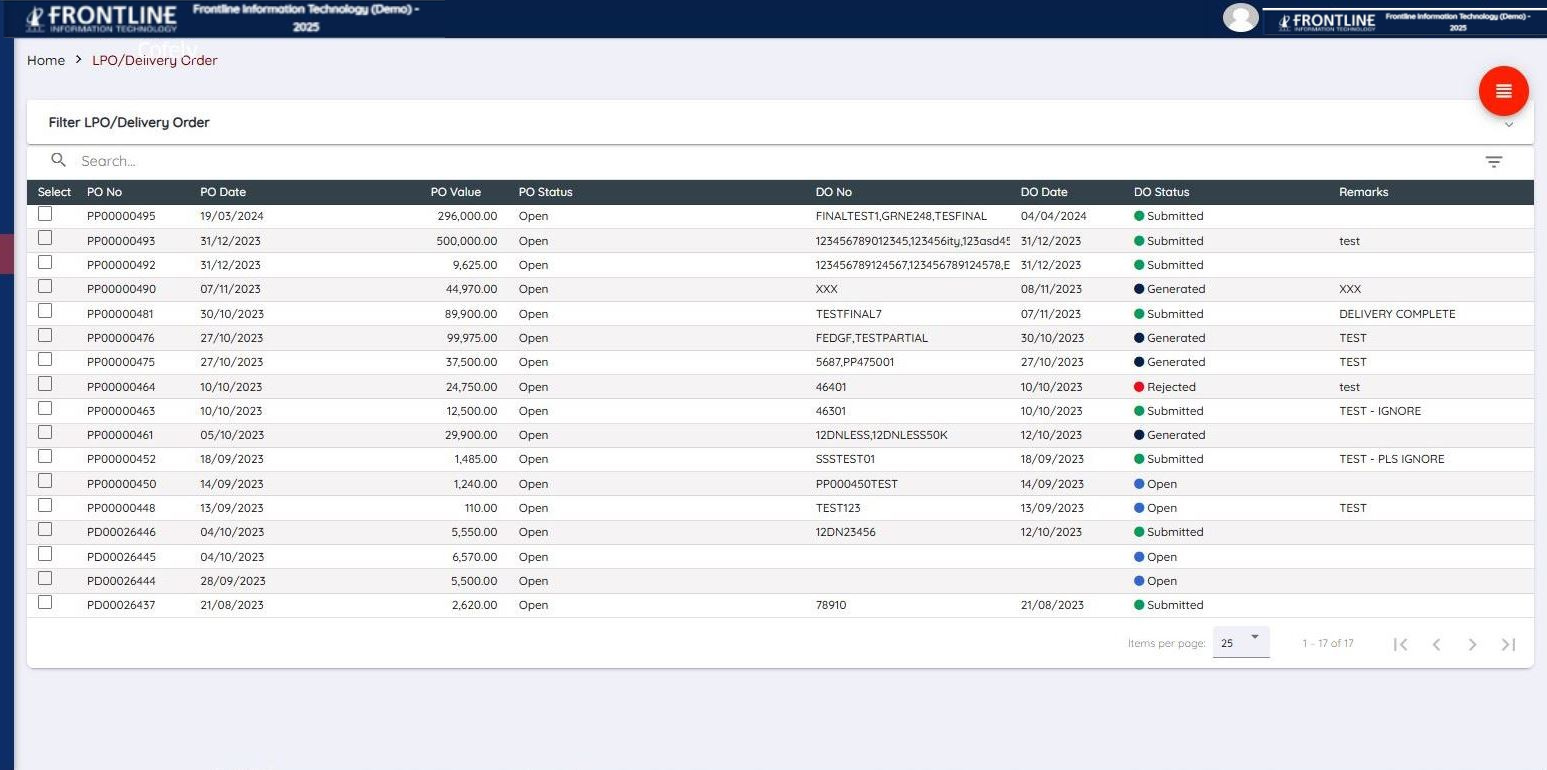This screenshot has width=1547, height=770.
Task: Sort the table by PO No header
Action: (x=104, y=192)
